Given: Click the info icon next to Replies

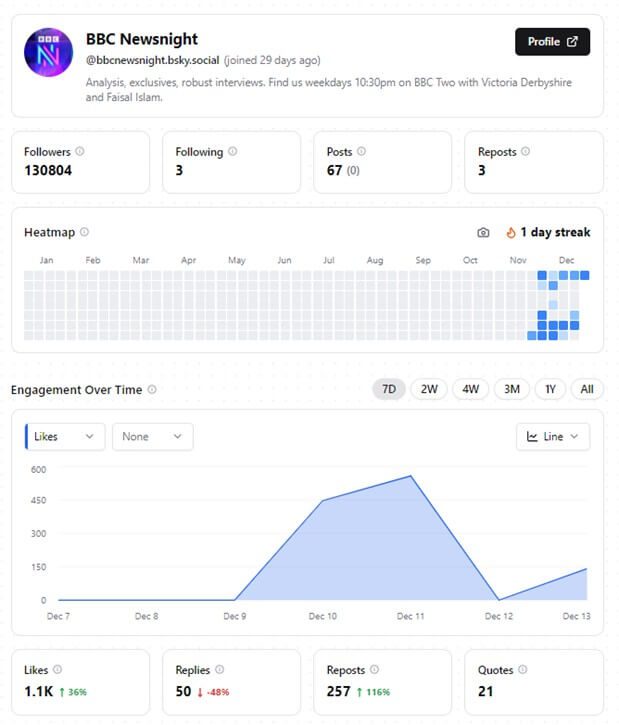Looking at the screenshot, I should pyautogui.click(x=220, y=669).
